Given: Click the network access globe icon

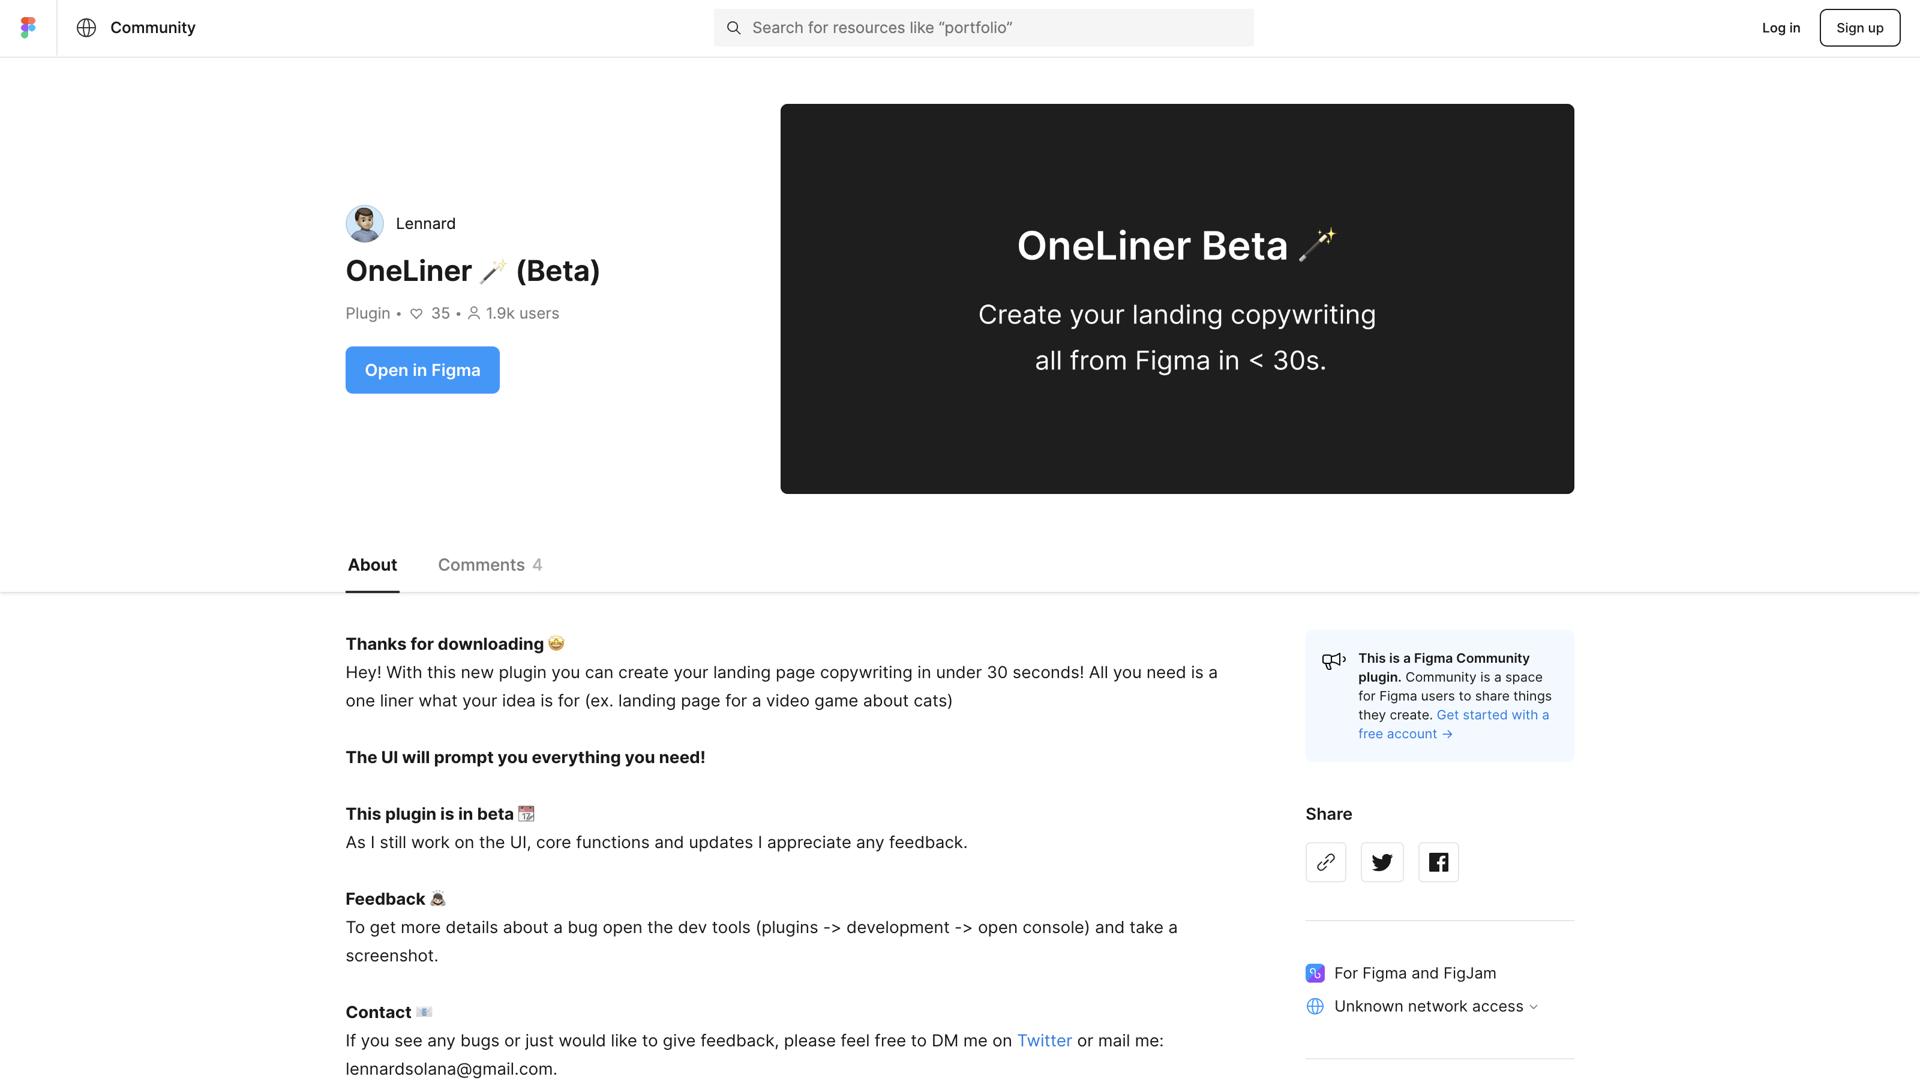Looking at the screenshot, I should (x=1313, y=1006).
